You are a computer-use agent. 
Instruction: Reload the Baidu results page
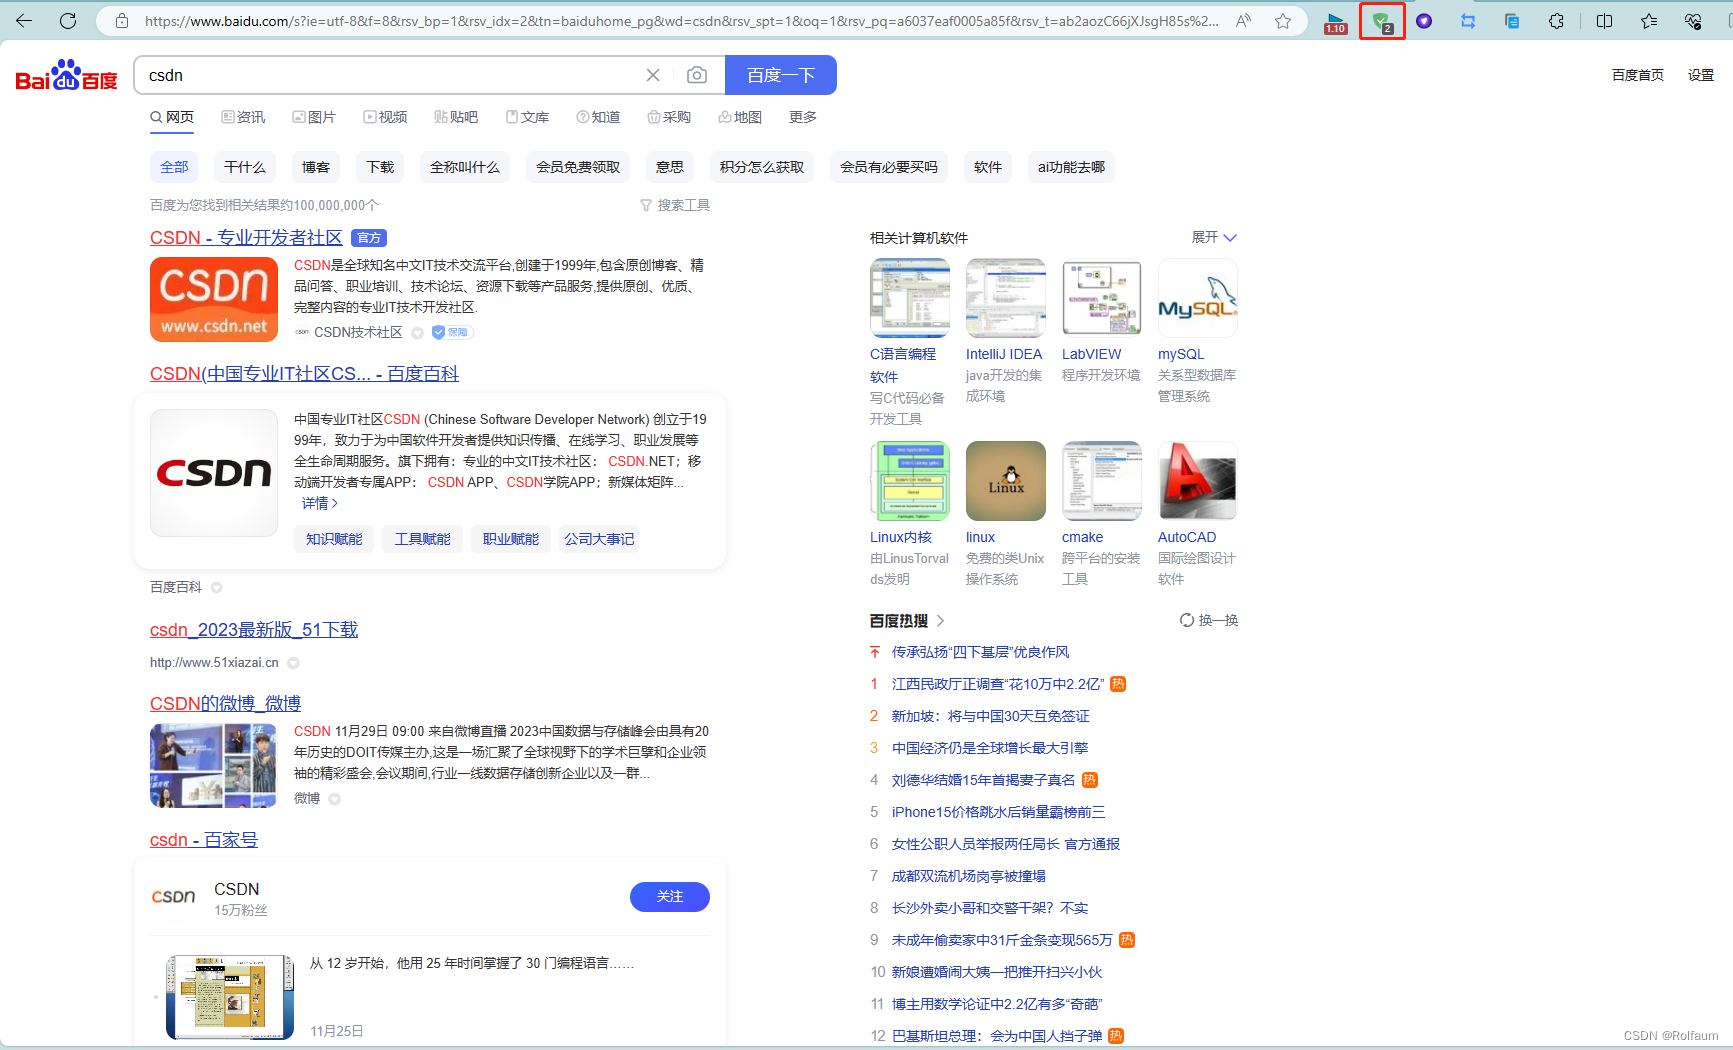(x=68, y=21)
